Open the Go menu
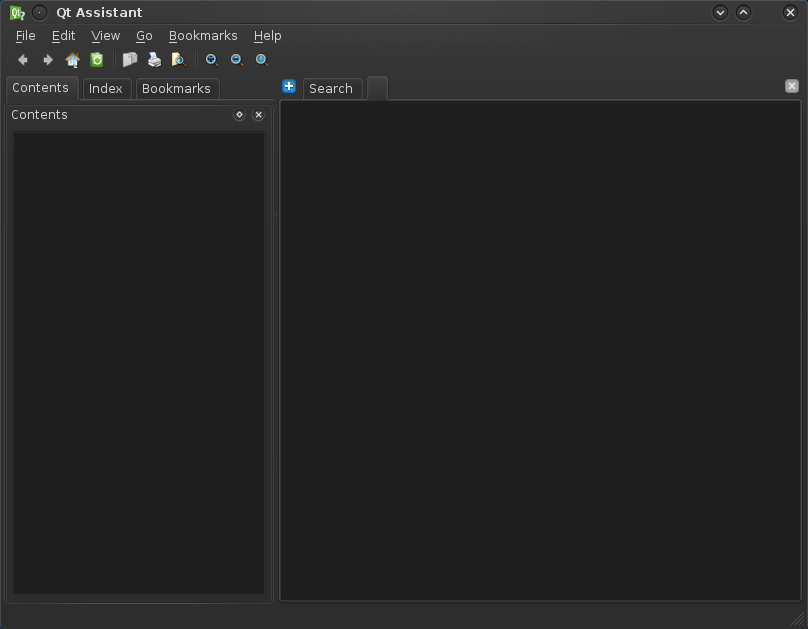The width and height of the screenshot is (808, 629). click(x=144, y=36)
